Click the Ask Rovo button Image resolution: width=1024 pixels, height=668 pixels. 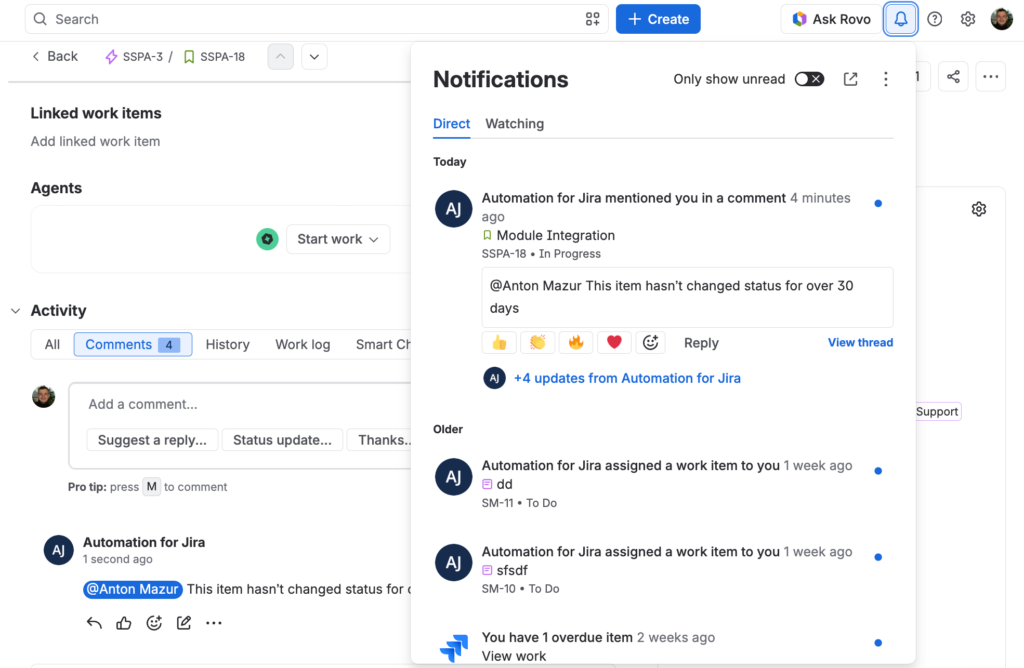click(x=831, y=19)
